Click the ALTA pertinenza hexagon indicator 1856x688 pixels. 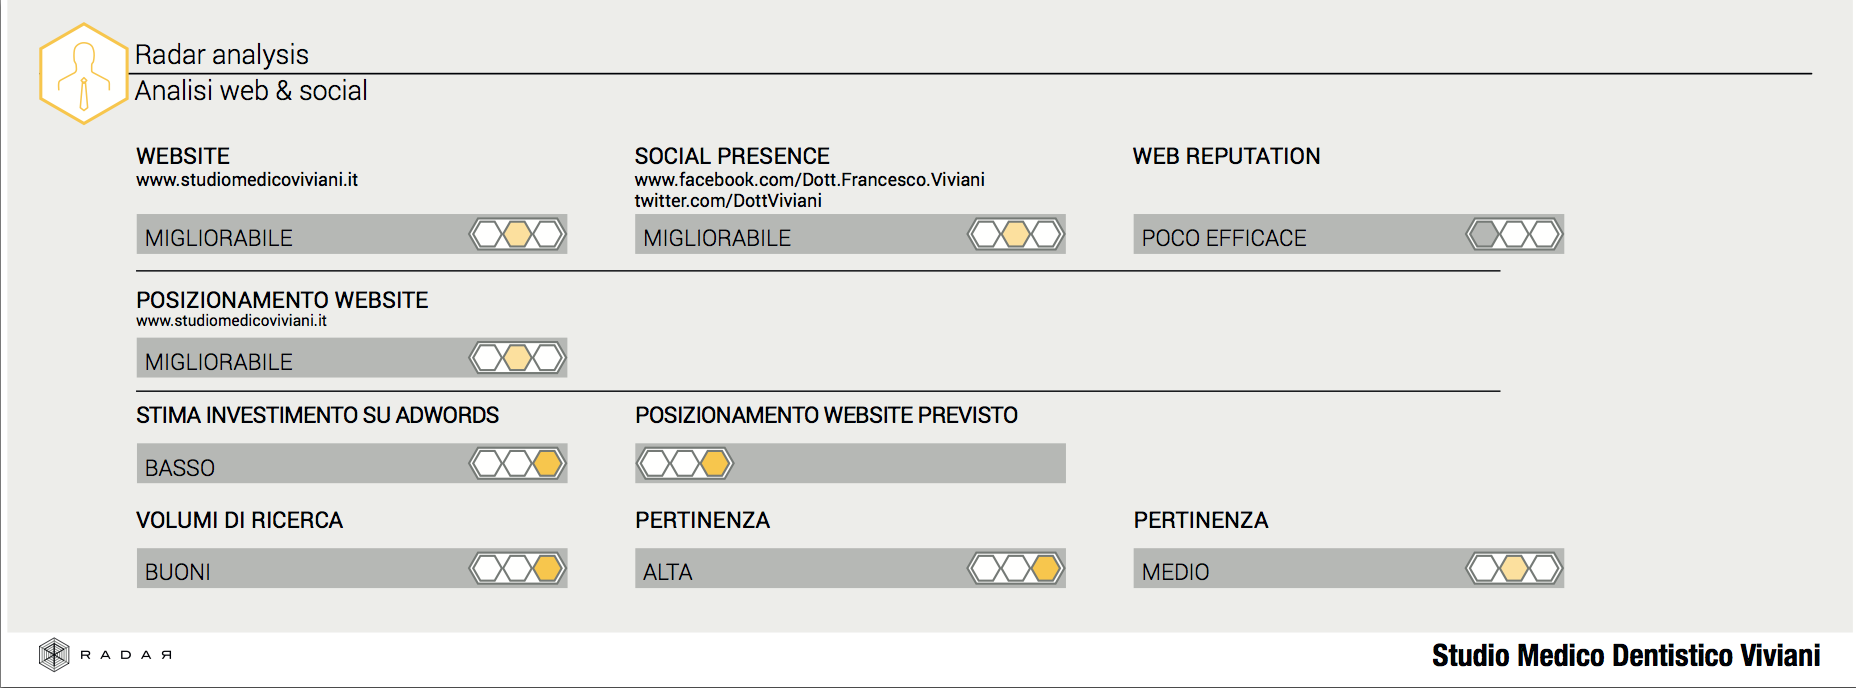pyautogui.click(x=1016, y=569)
